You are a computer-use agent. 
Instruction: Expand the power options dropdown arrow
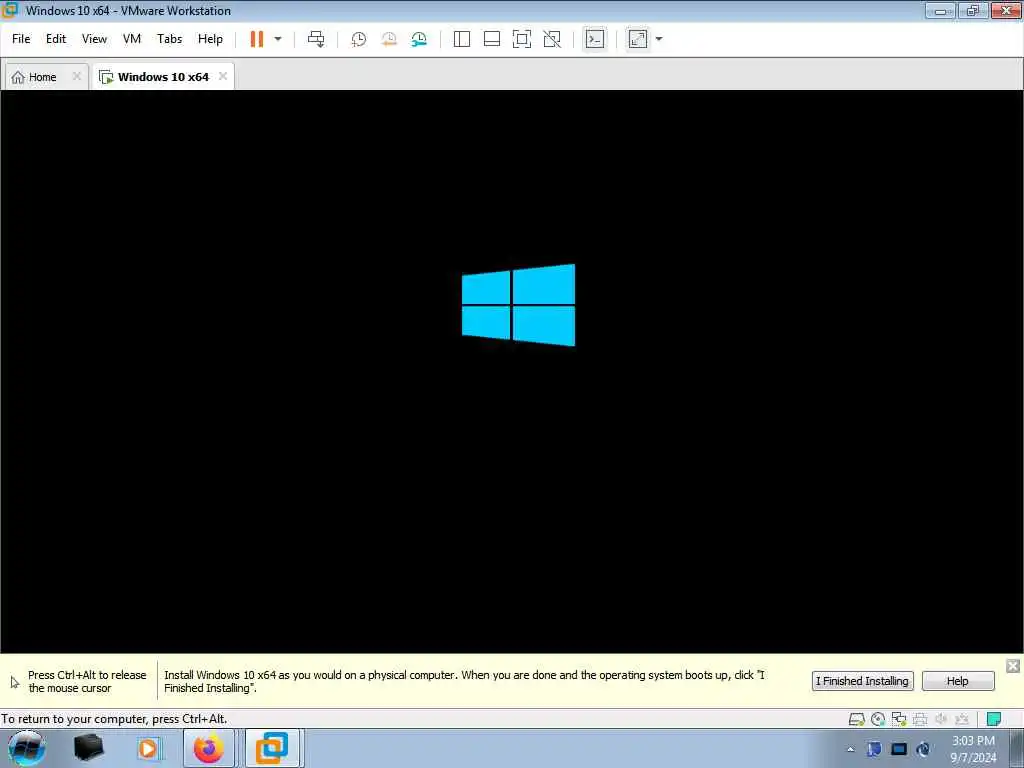coord(278,39)
